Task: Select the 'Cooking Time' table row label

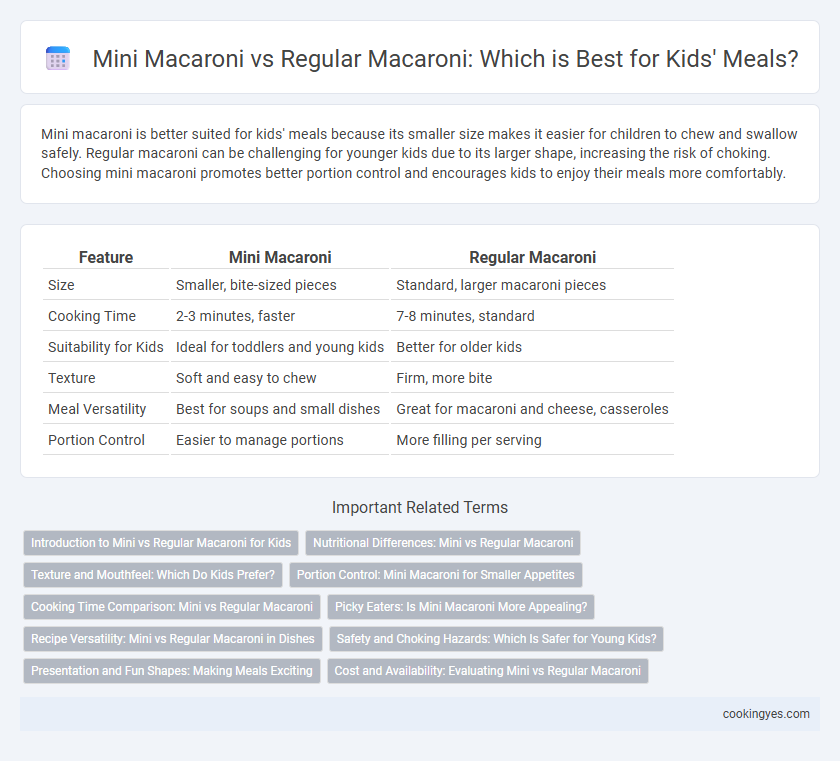Action: click(92, 316)
